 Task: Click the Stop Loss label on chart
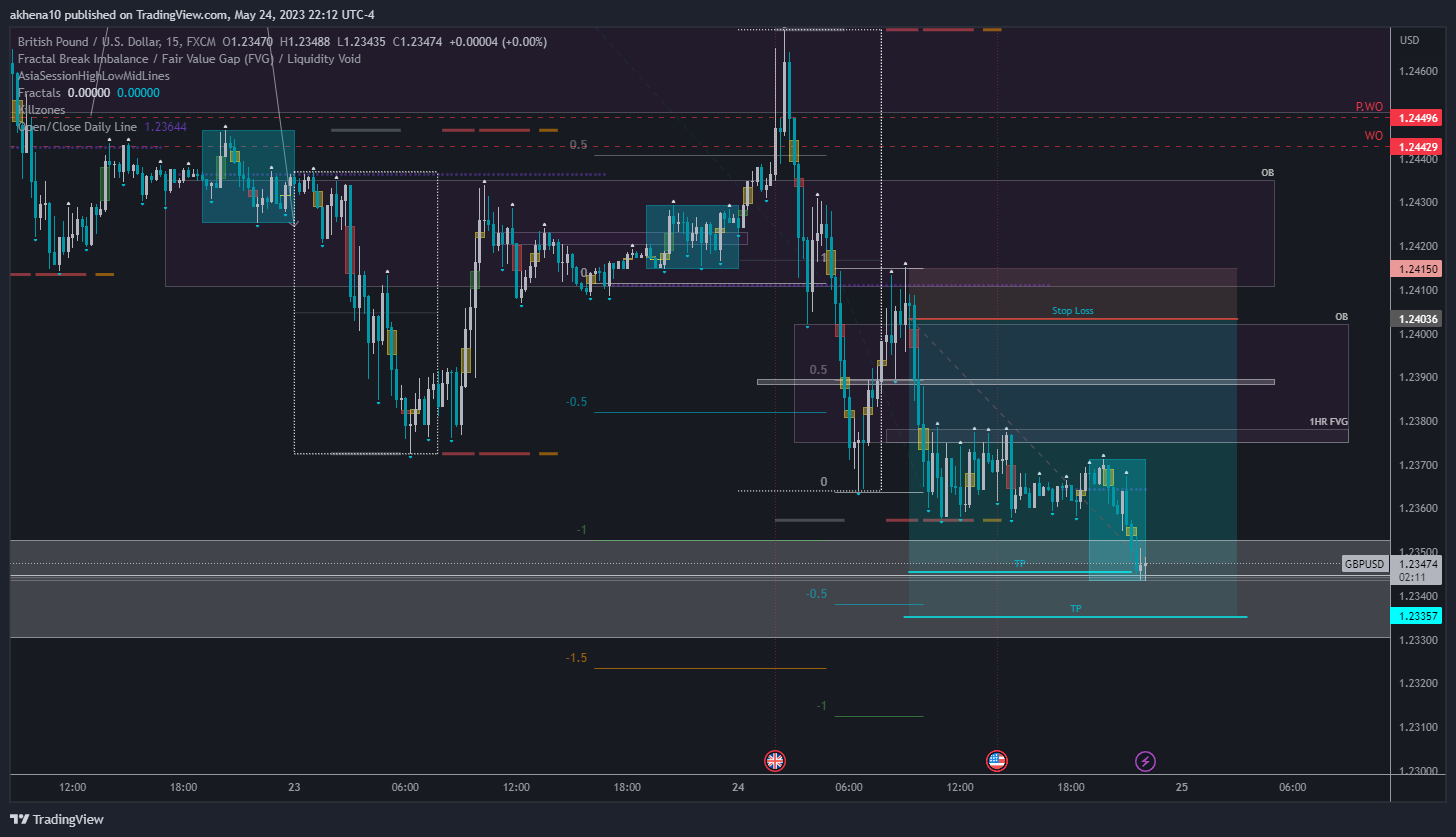(1072, 311)
